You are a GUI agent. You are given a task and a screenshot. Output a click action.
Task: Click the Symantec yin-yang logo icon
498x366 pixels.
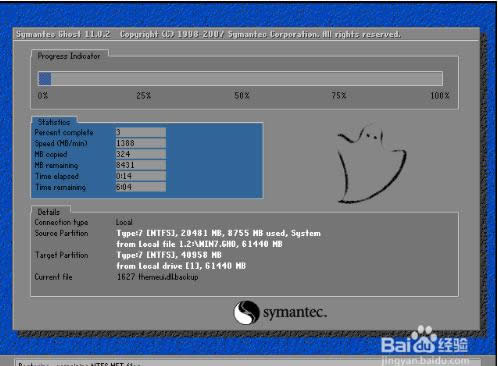tap(246, 312)
